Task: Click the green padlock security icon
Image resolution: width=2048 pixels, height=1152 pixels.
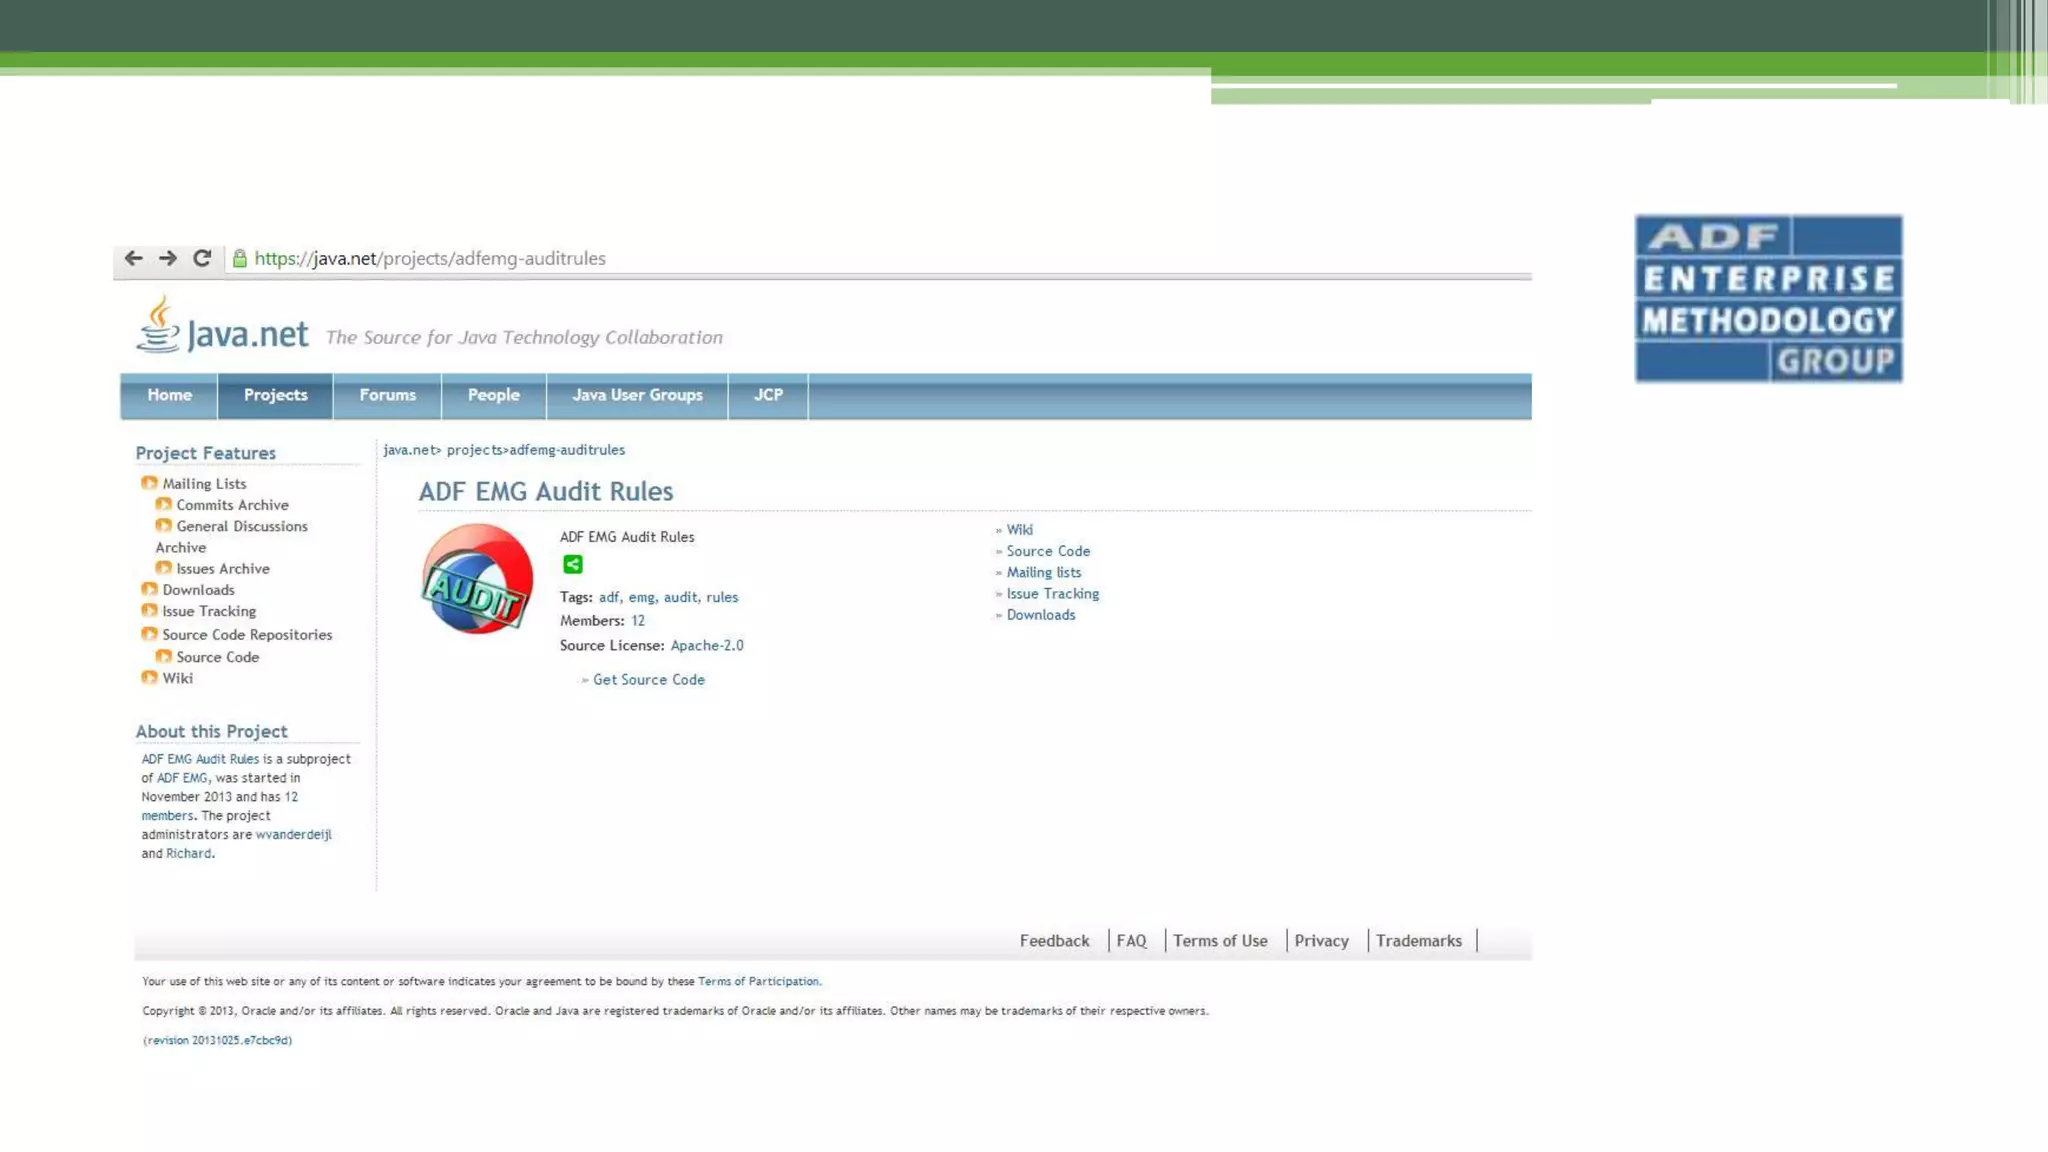Action: [x=239, y=259]
